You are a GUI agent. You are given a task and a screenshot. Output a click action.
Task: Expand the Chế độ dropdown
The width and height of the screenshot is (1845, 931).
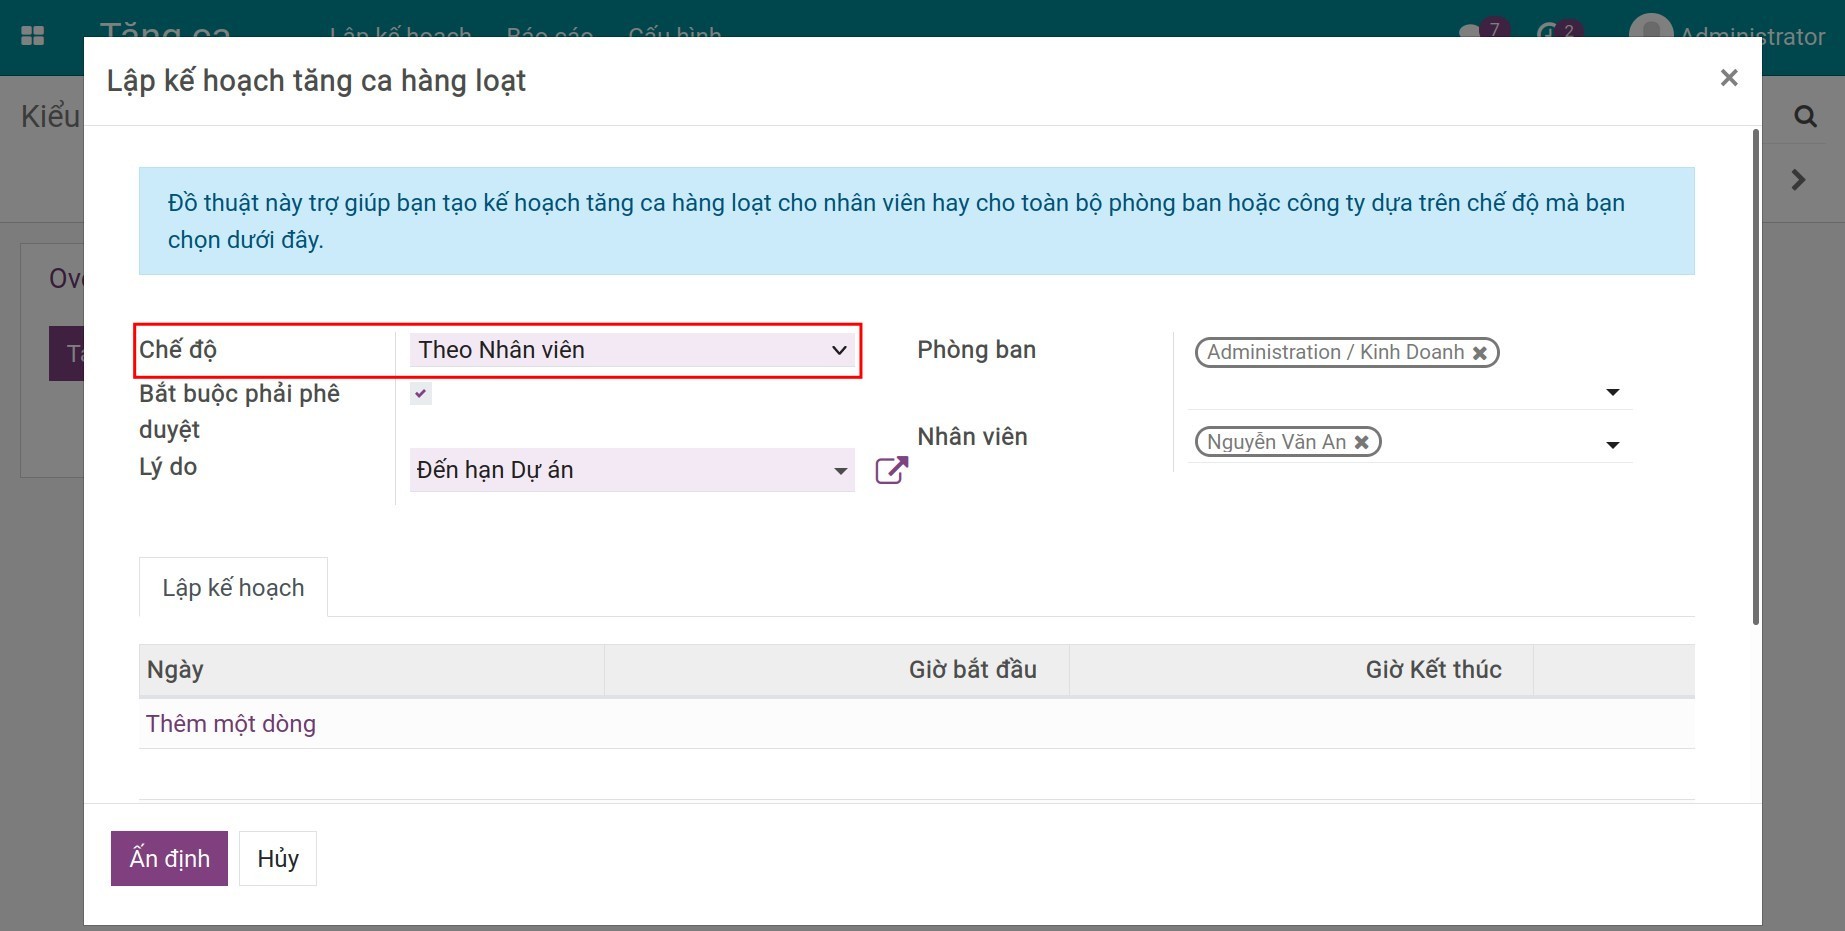[x=632, y=350]
